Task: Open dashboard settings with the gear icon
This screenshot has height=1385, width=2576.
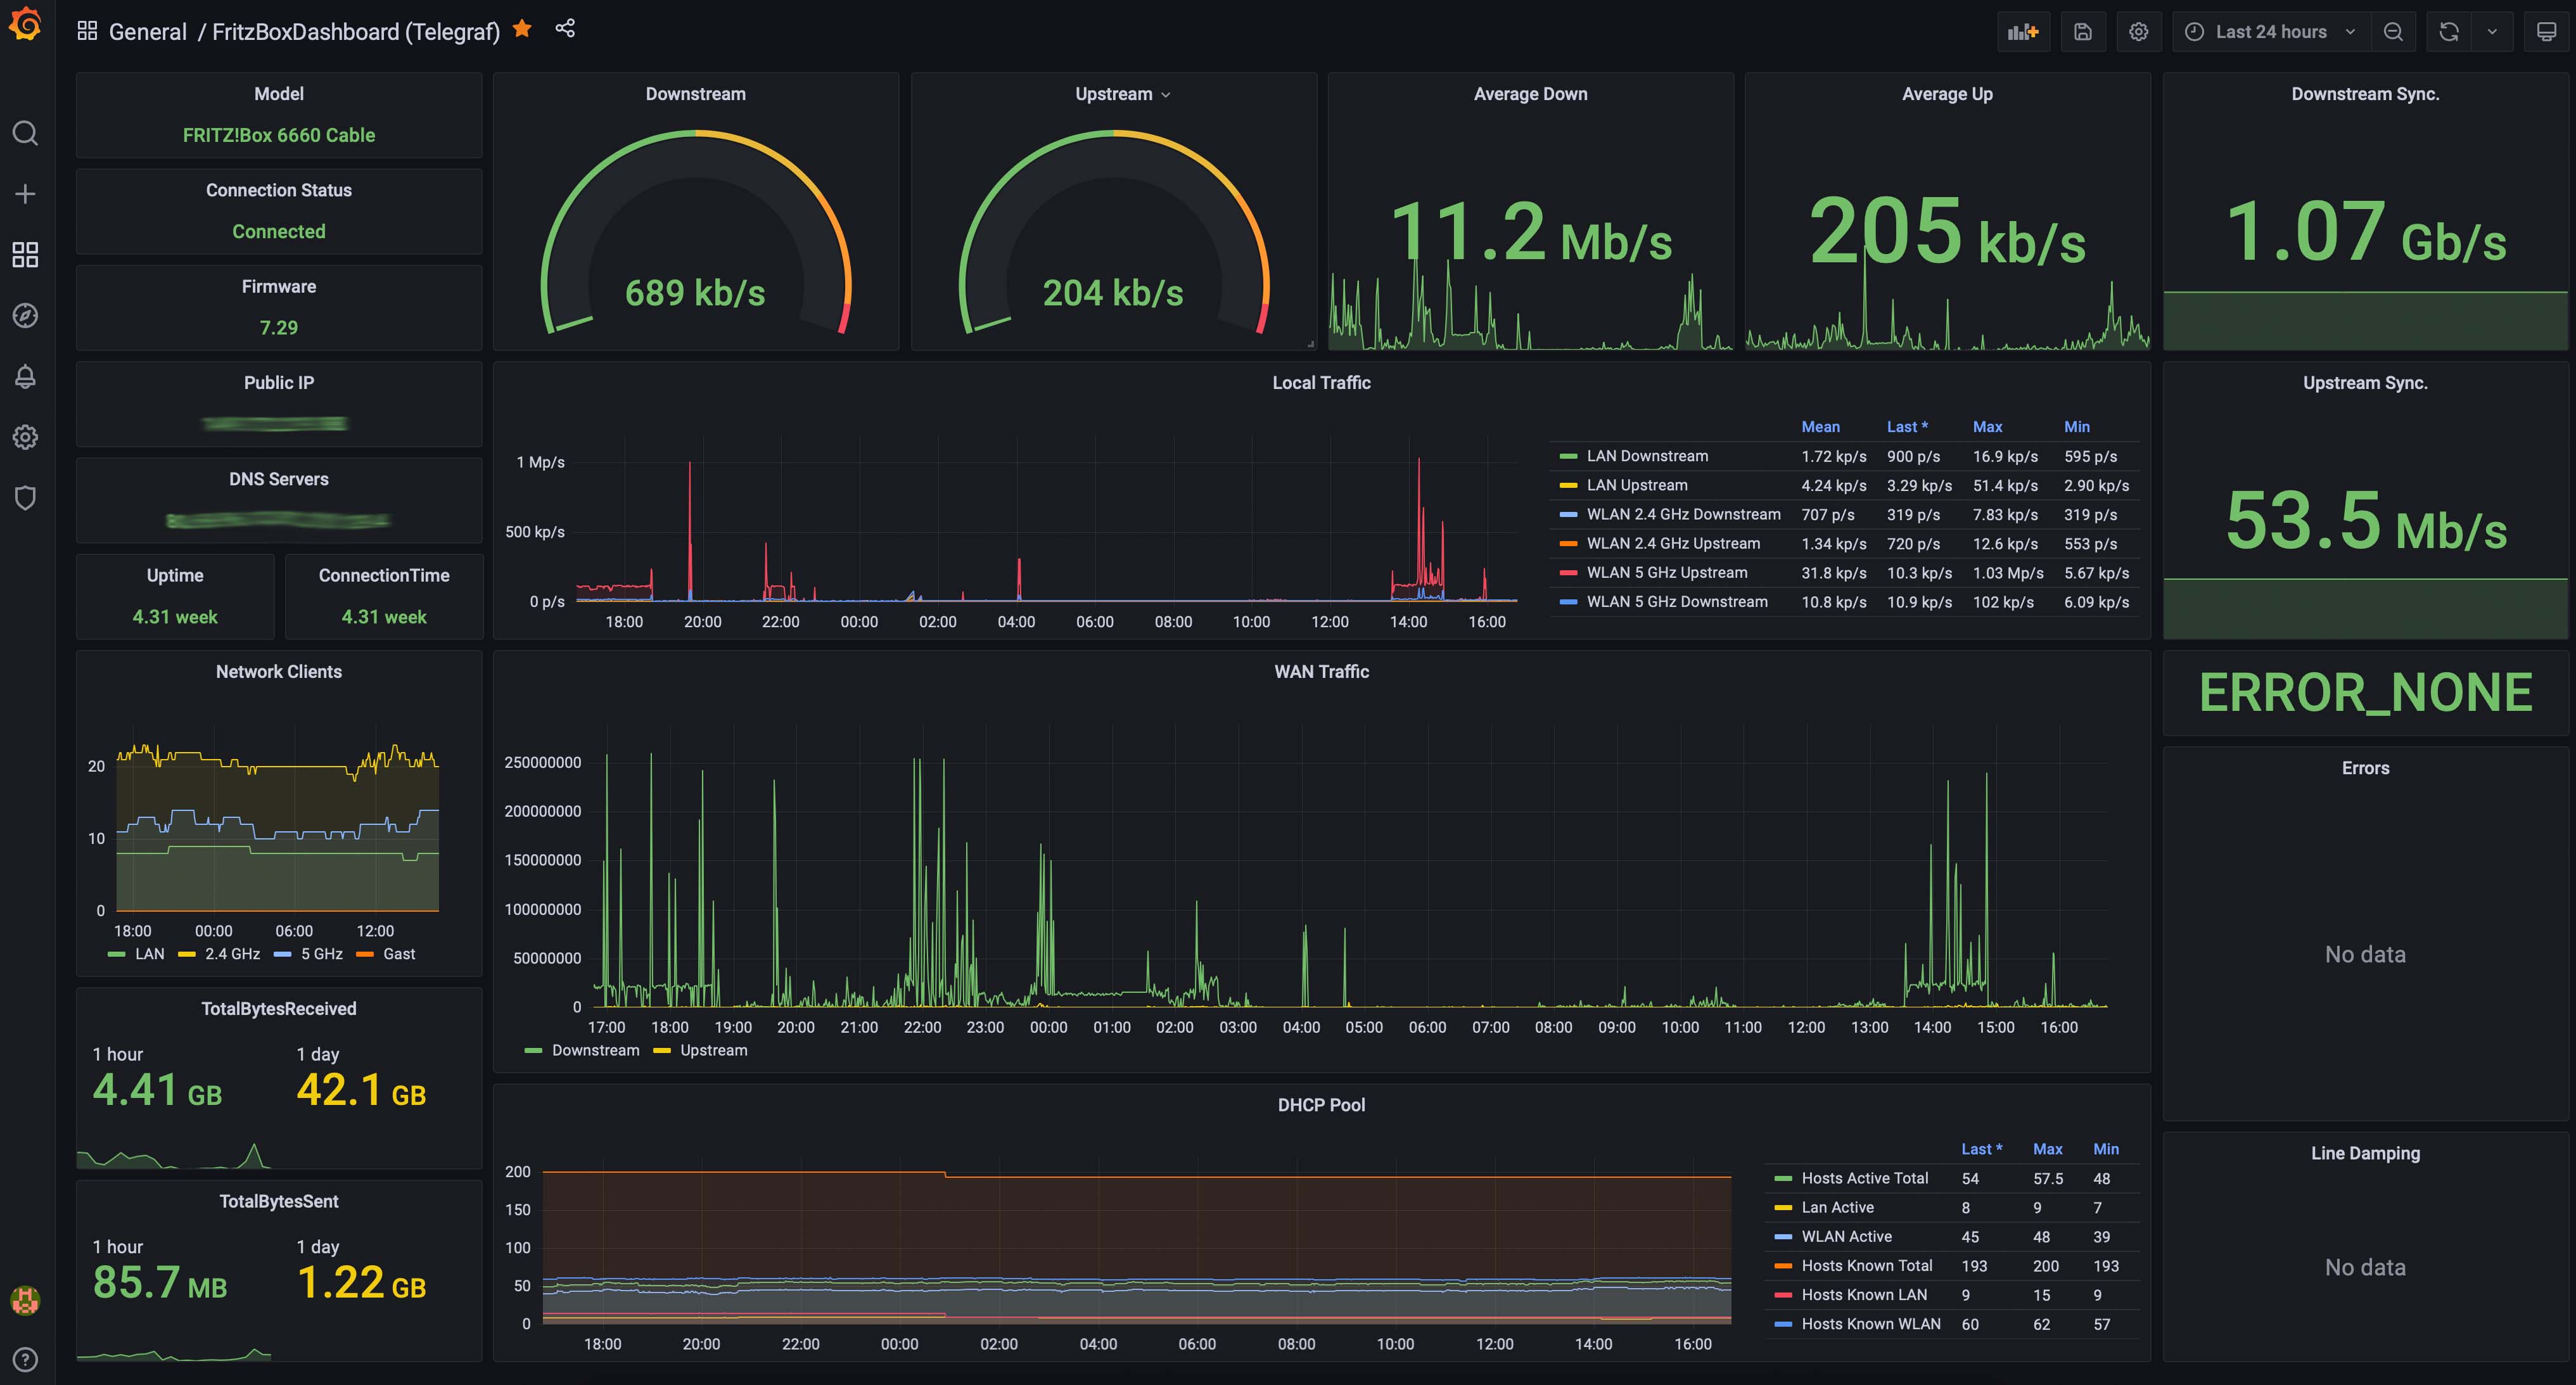Action: click(2139, 31)
